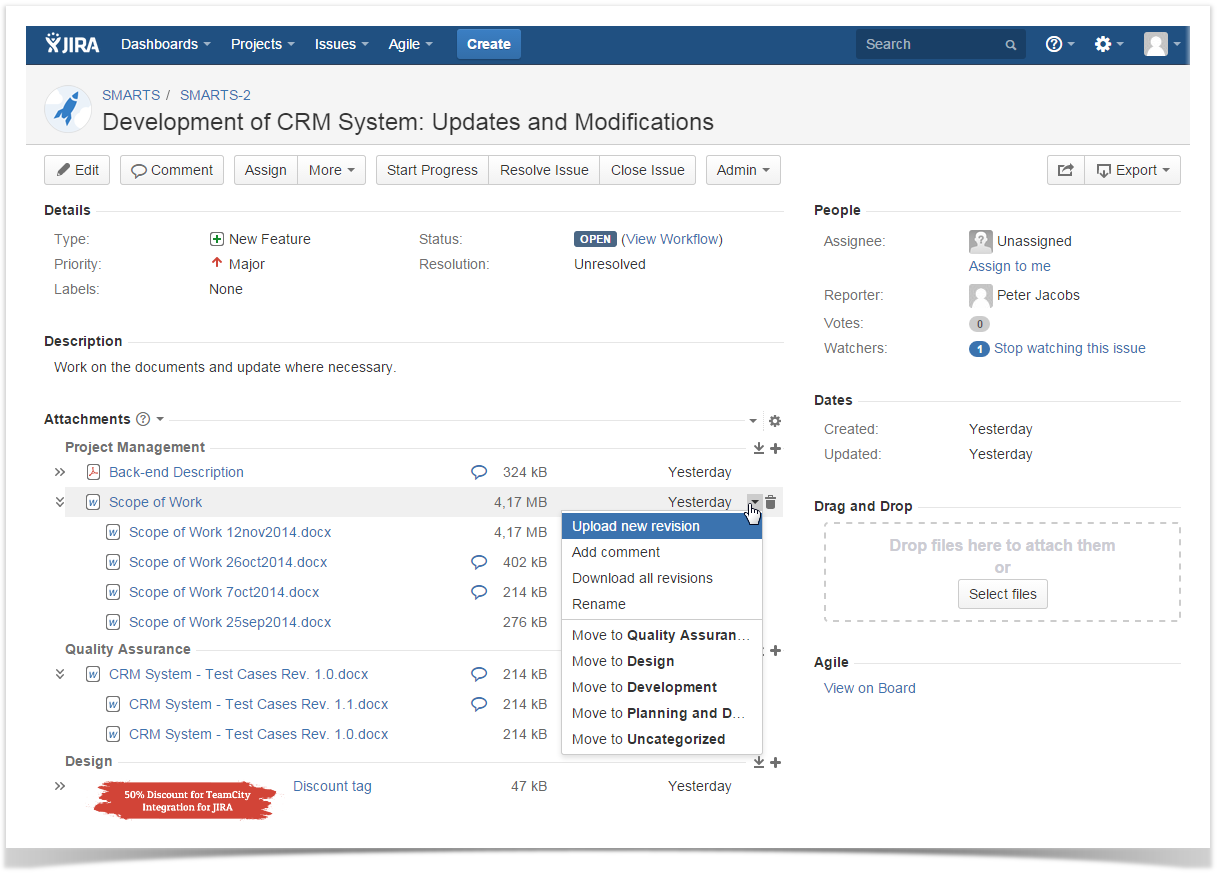Screen dimensions: 1224x877
Task: Collapse Scope of Work revisions
Action: coord(60,502)
